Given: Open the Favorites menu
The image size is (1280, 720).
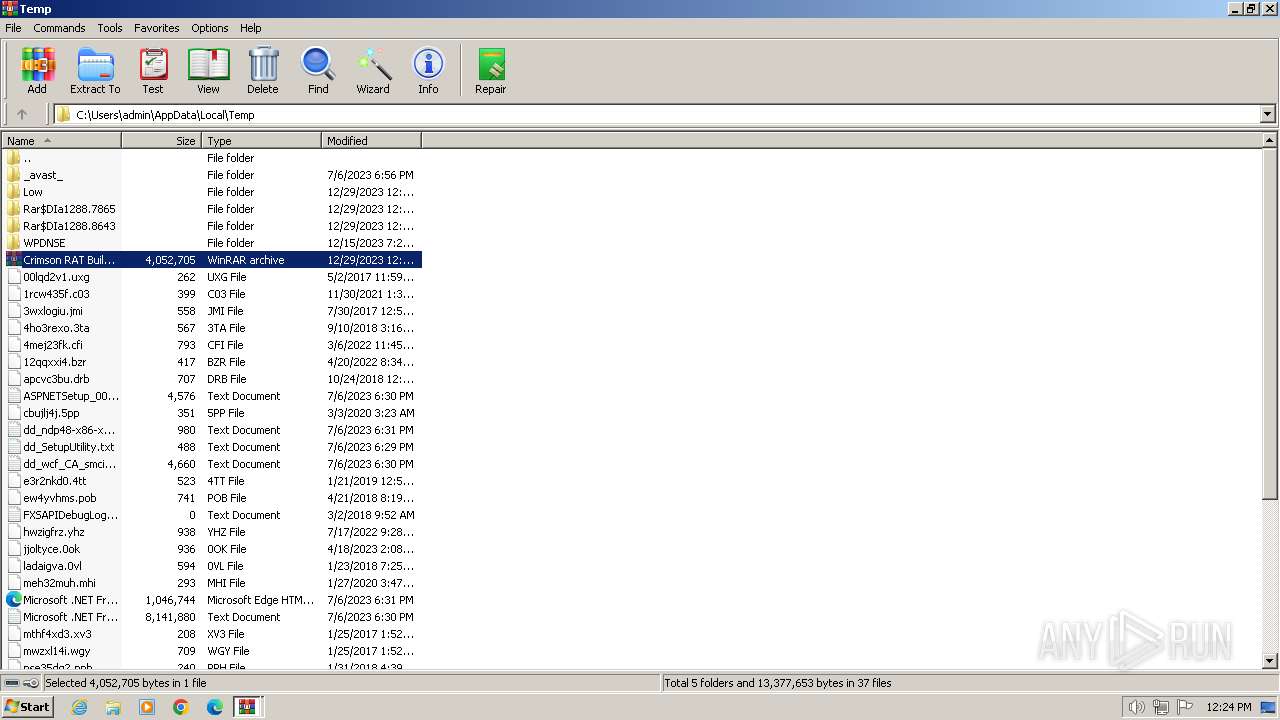Looking at the screenshot, I should pos(157,28).
